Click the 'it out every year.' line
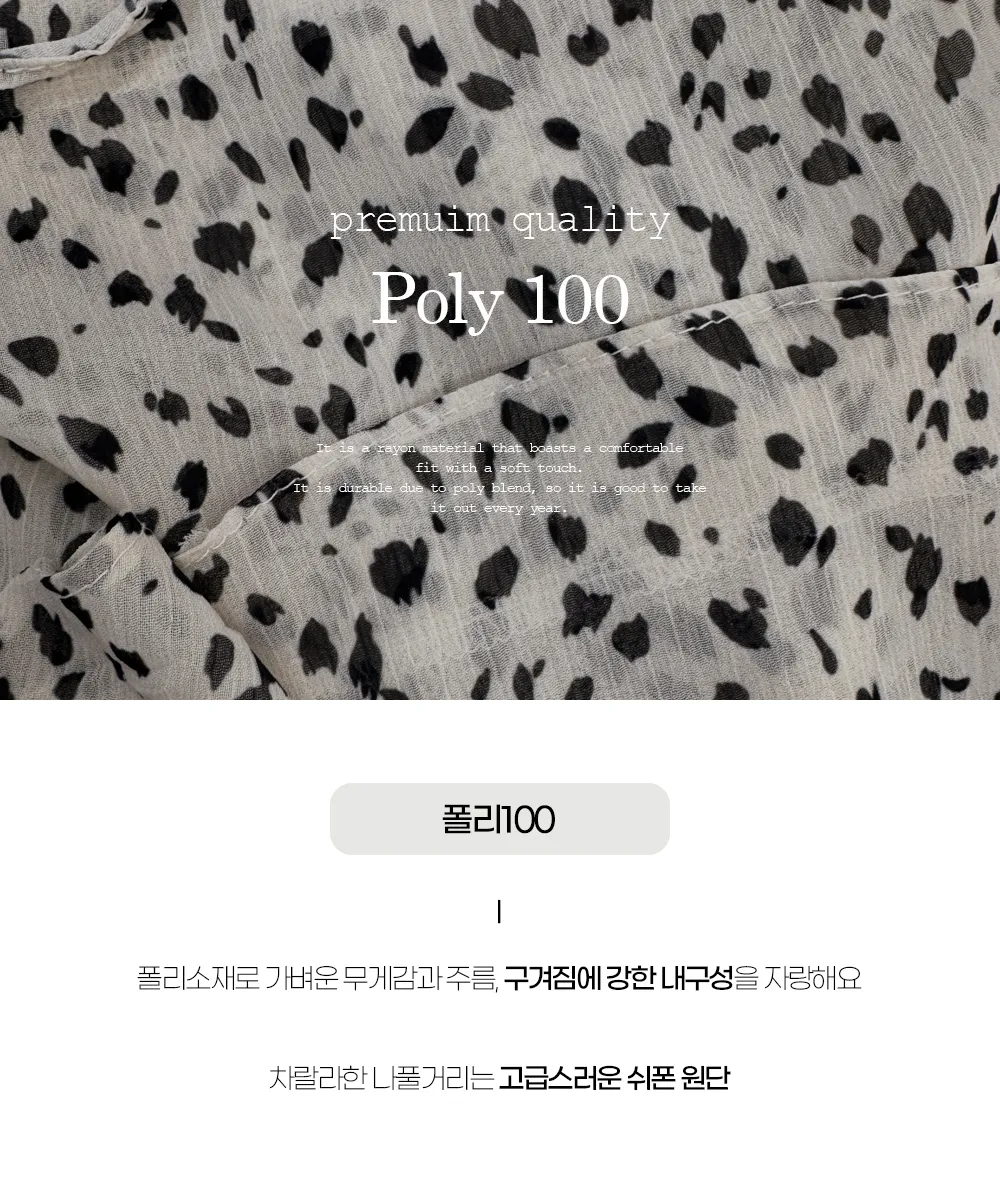This screenshot has width=1000, height=1196. tap(500, 507)
